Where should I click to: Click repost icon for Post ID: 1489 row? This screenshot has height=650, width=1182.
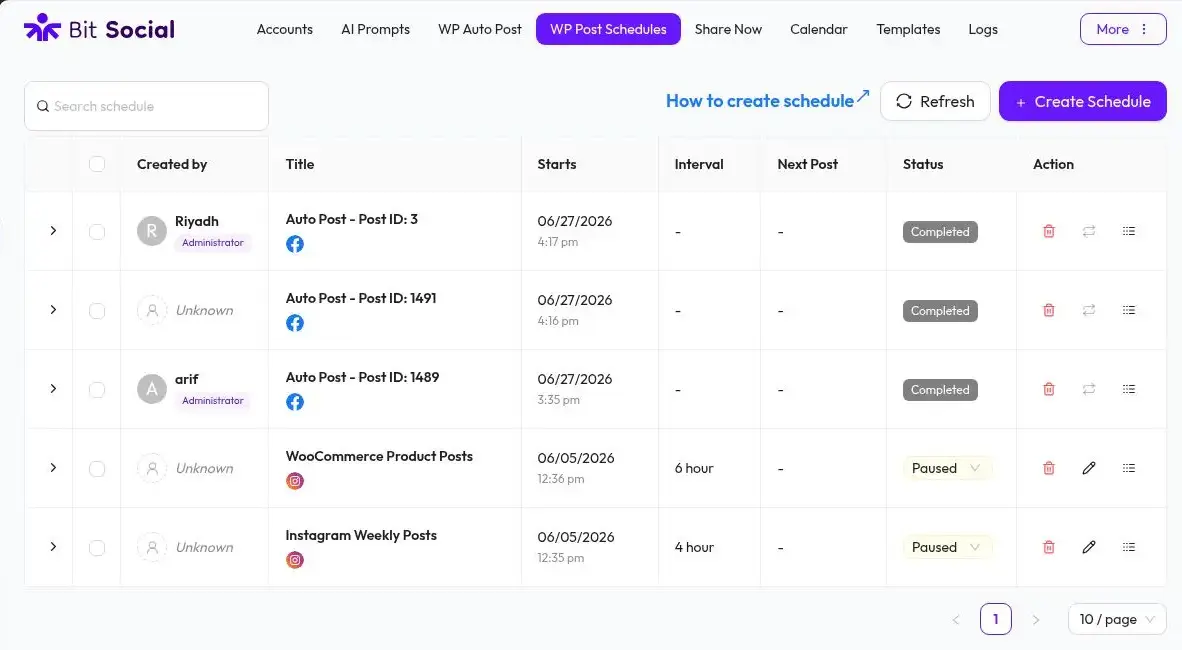(x=1089, y=389)
